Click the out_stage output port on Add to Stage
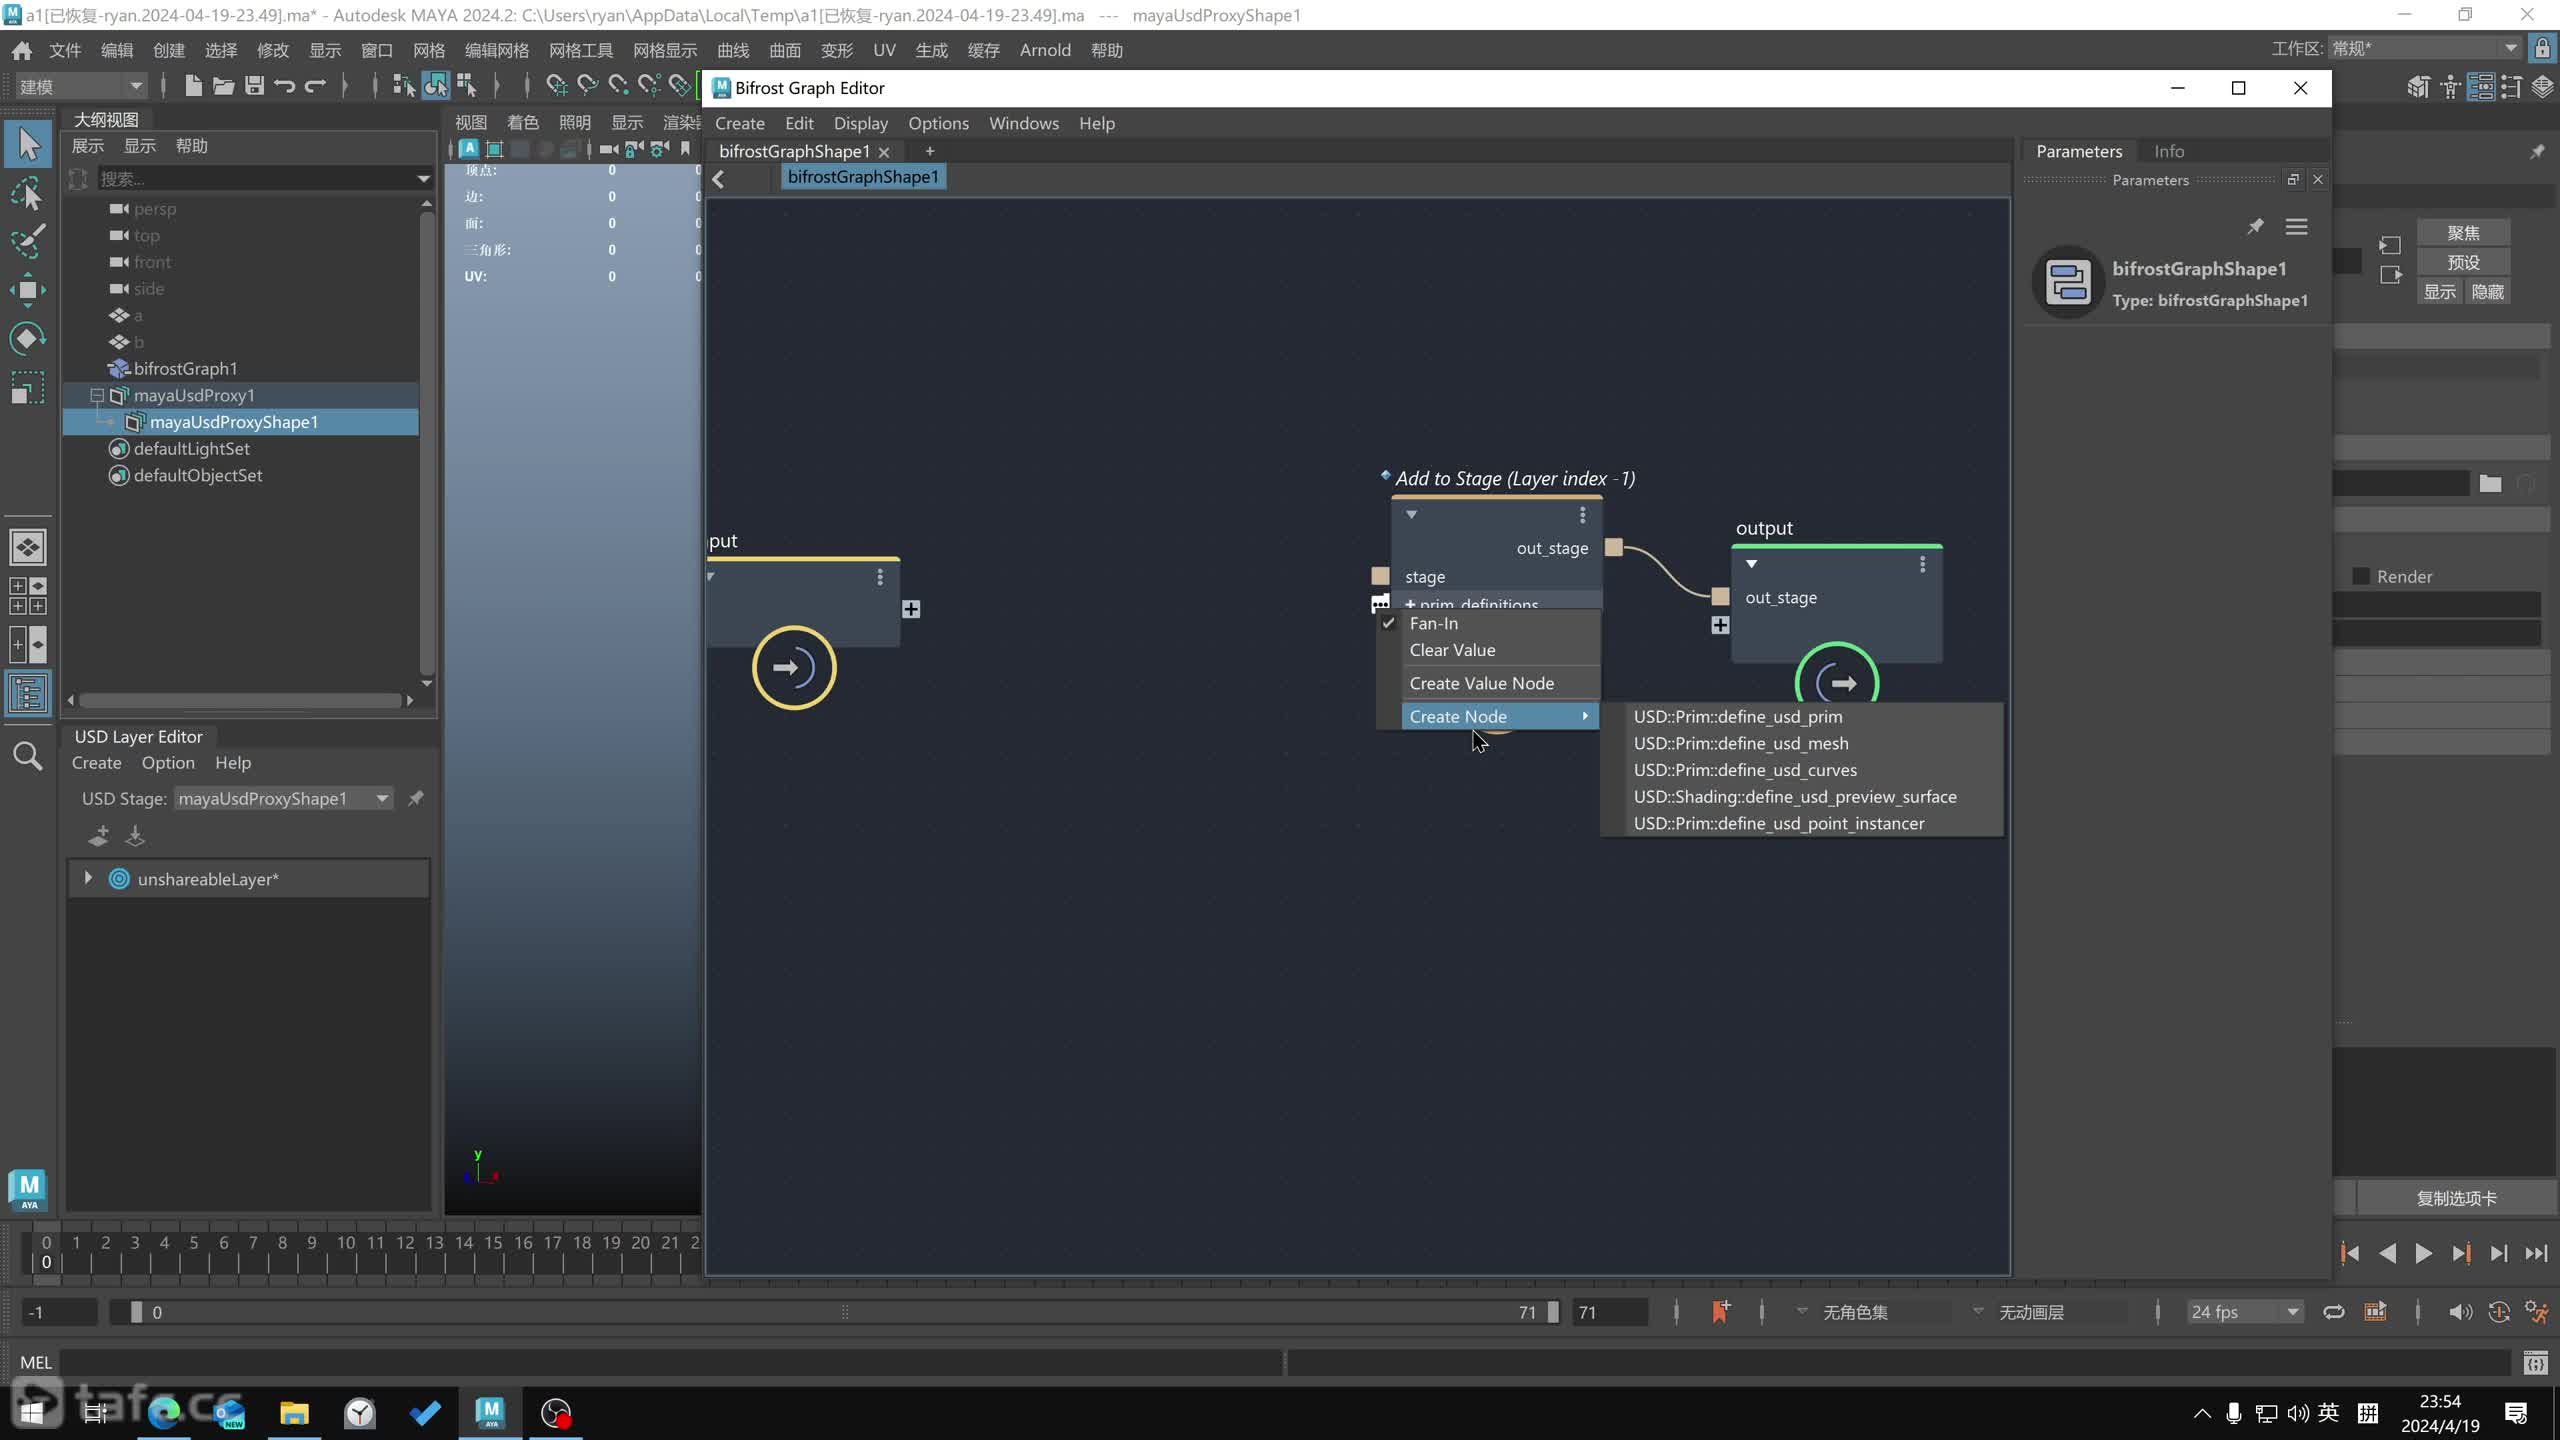This screenshot has height=1440, width=2560. pos(1614,547)
